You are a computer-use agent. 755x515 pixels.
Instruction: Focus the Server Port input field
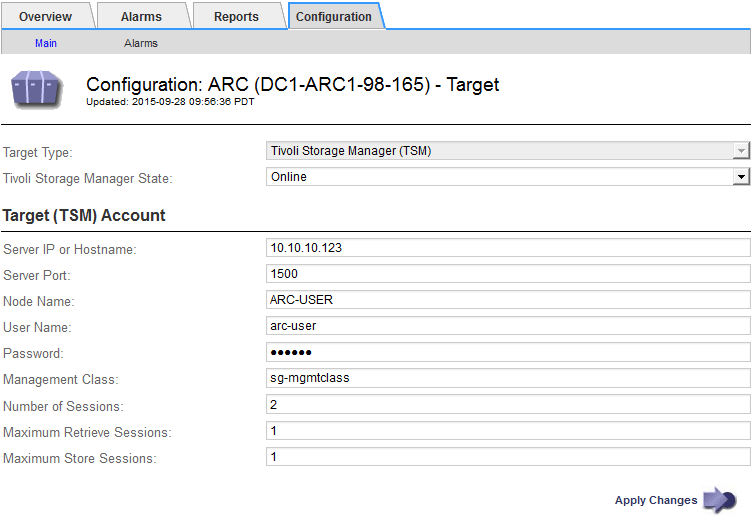(508, 274)
